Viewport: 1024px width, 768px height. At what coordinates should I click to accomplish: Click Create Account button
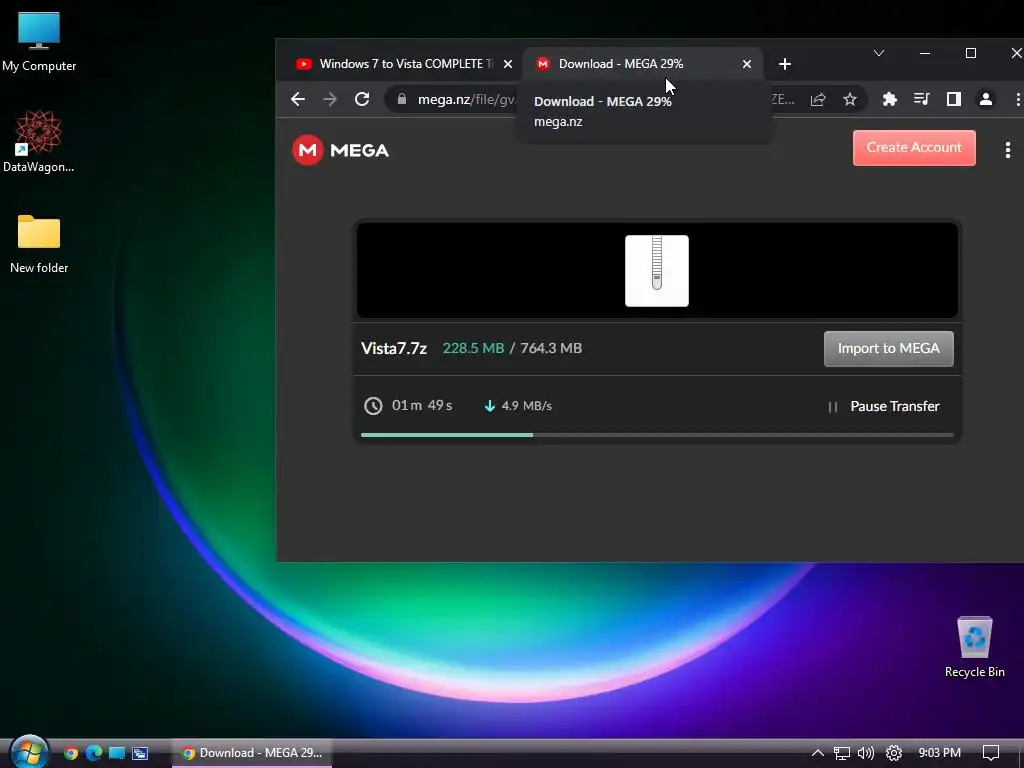tap(914, 148)
